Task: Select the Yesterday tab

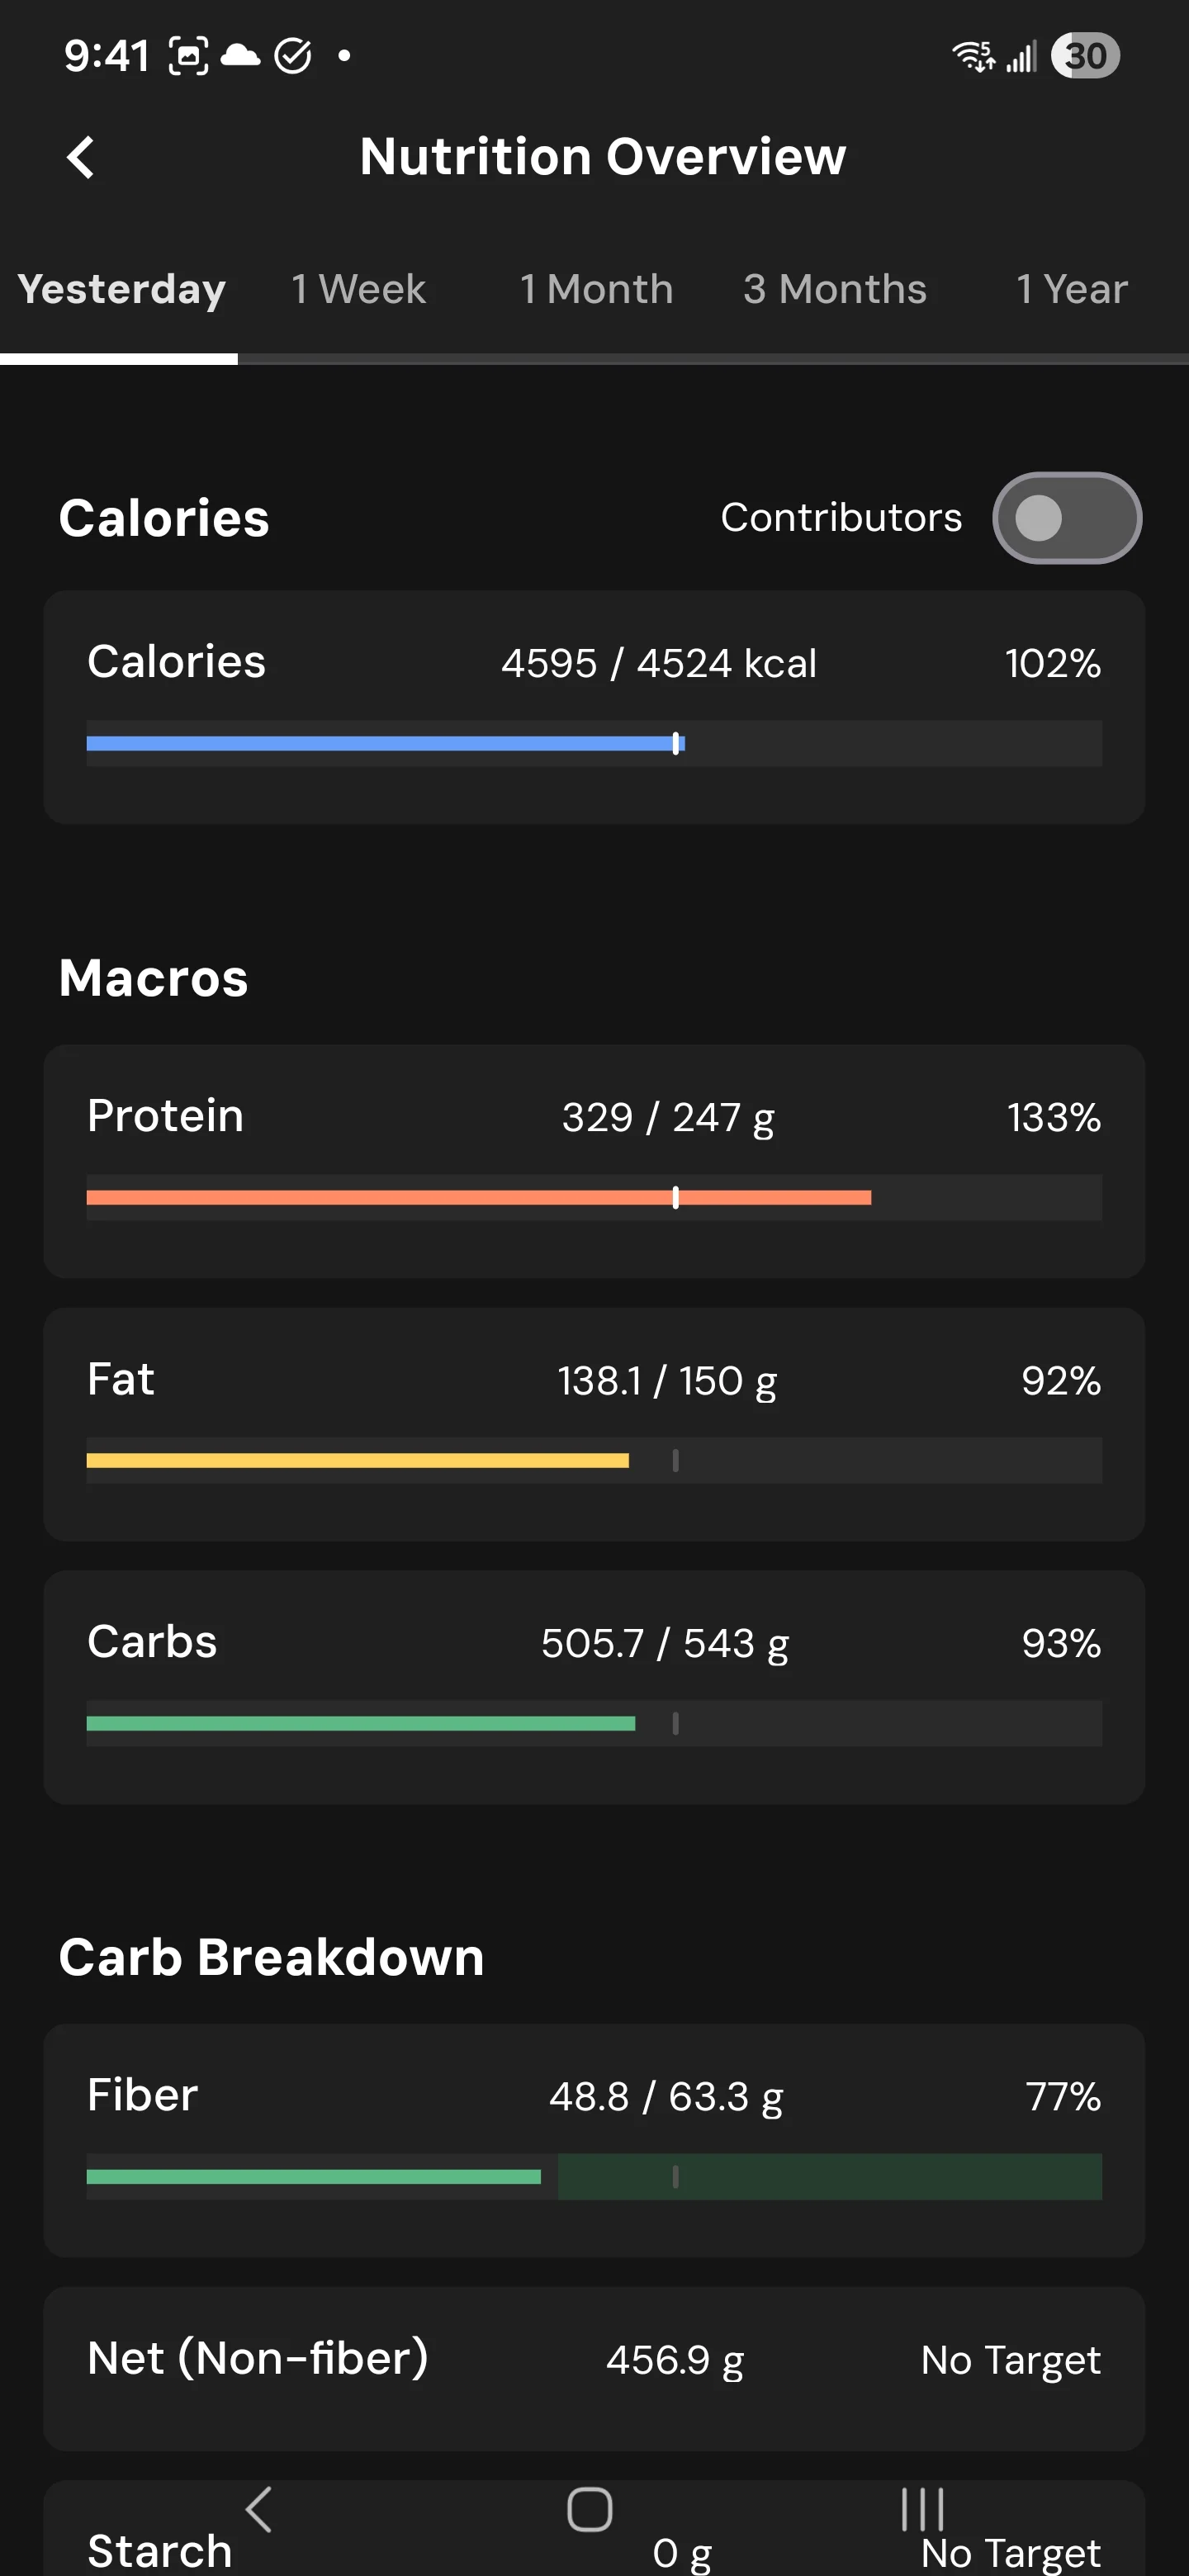Action: [x=121, y=289]
